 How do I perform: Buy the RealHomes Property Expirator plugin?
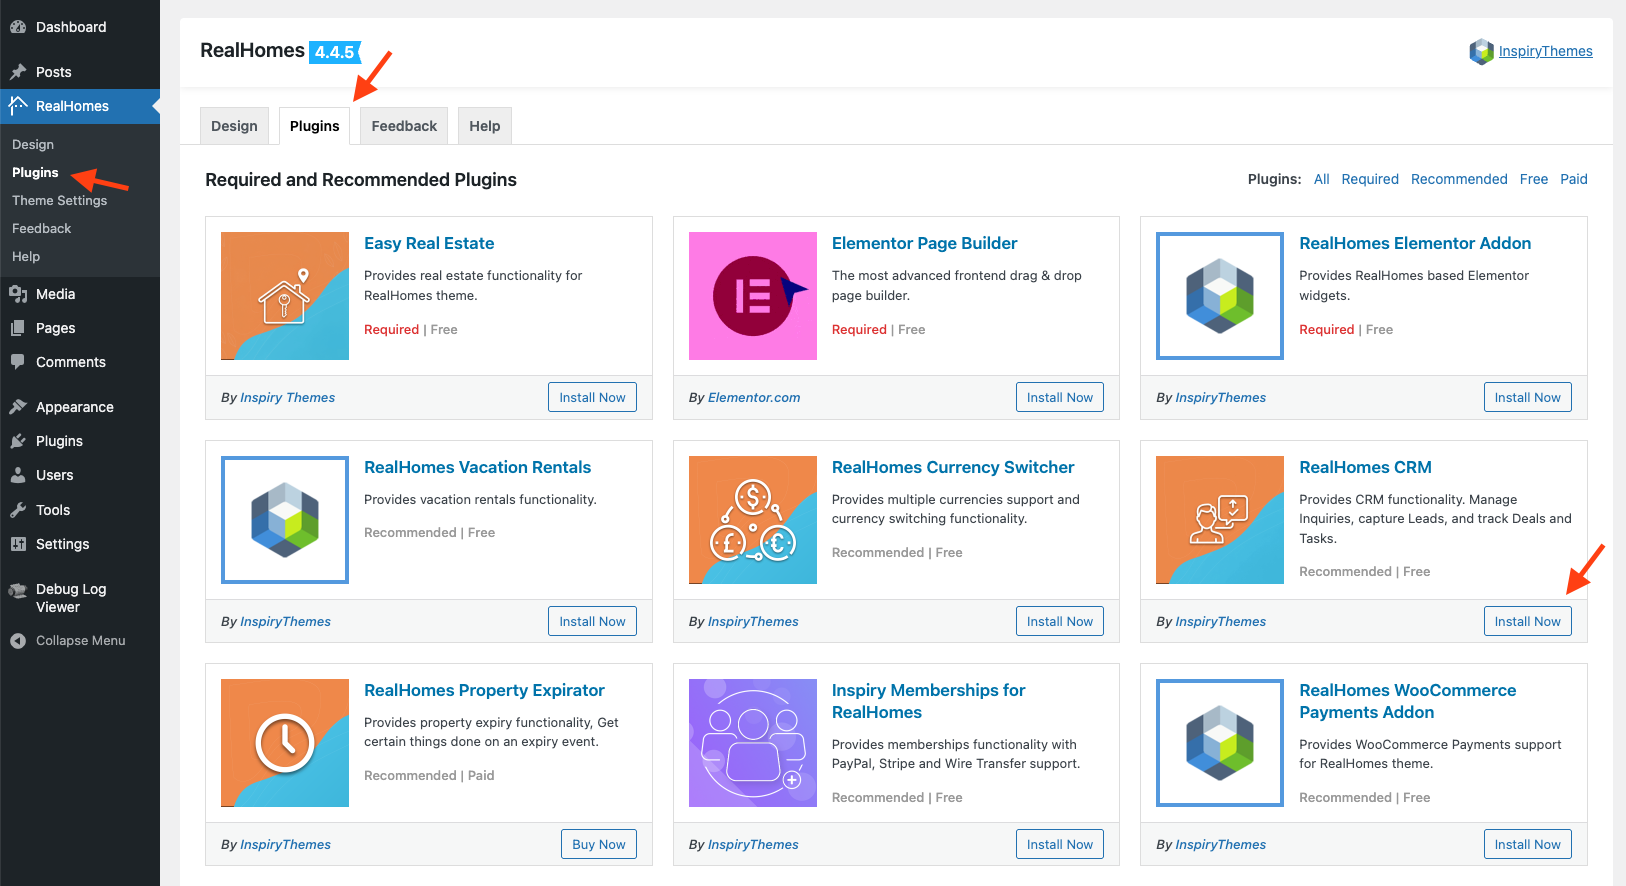click(598, 844)
